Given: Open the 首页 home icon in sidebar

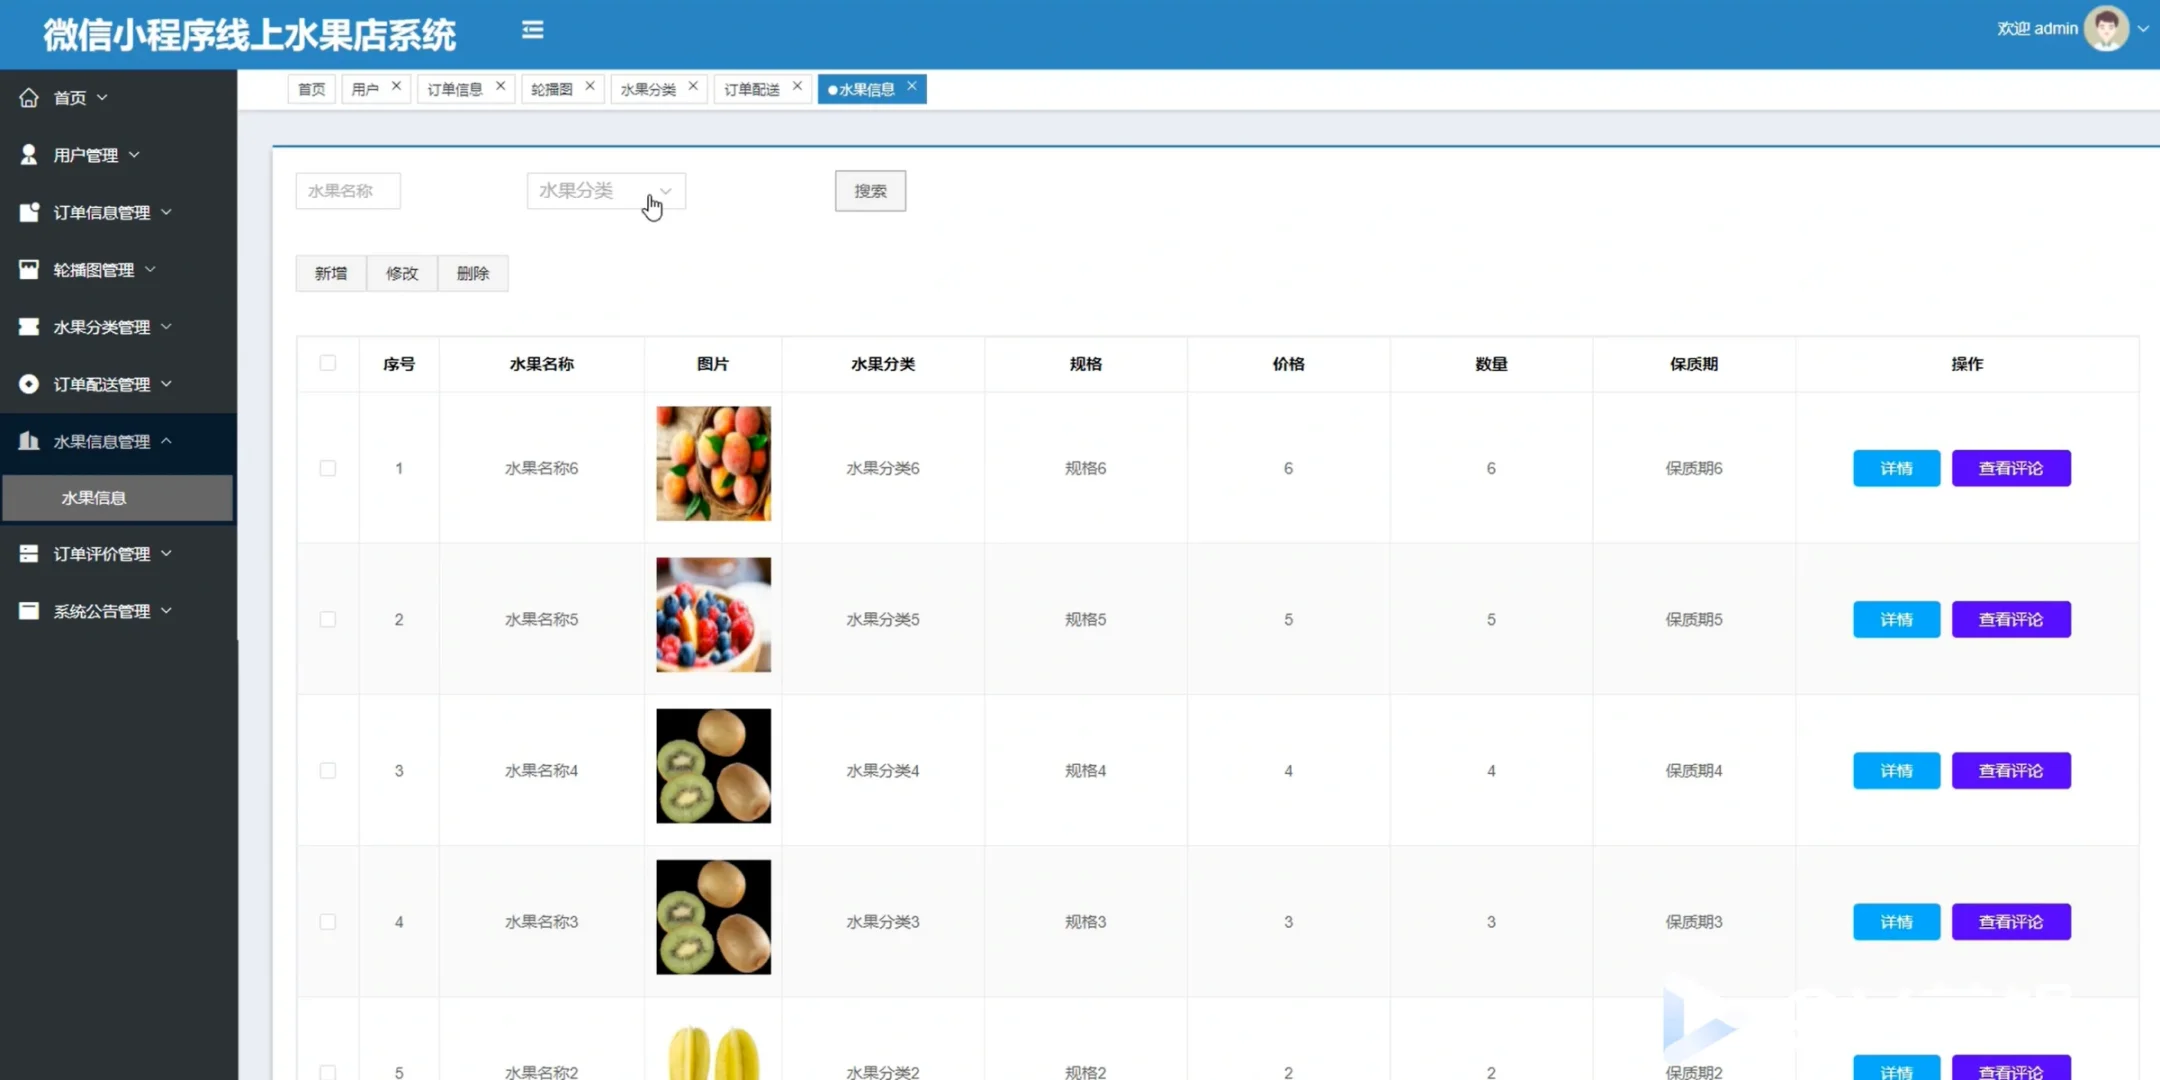Looking at the screenshot, I should coord(29,96).
